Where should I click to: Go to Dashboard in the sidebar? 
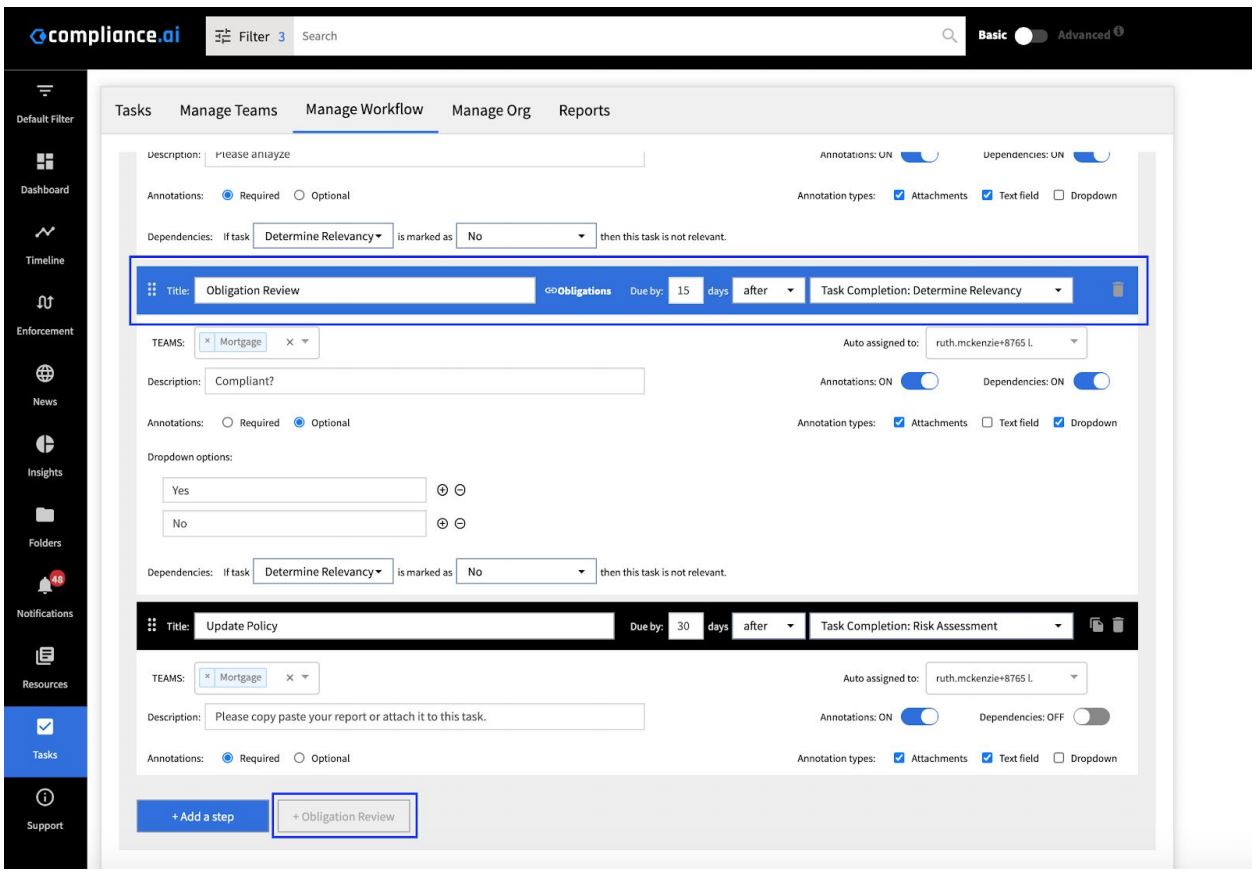44,171
